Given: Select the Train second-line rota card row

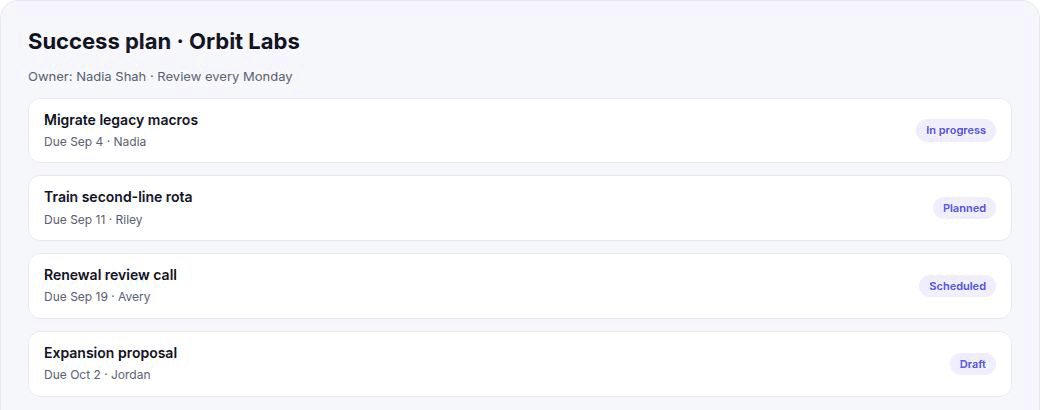Looking at the screenshot, I should [x=520, y=208].
